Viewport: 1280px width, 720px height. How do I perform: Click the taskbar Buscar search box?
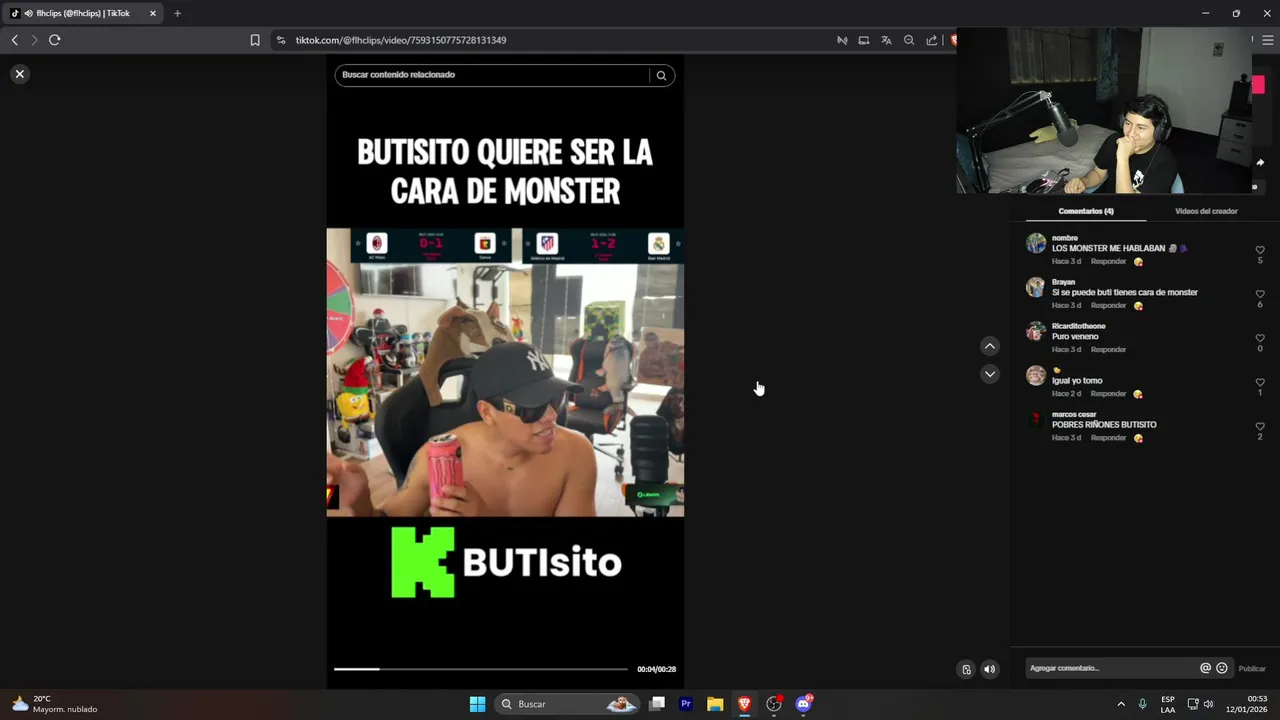point(568,704)
